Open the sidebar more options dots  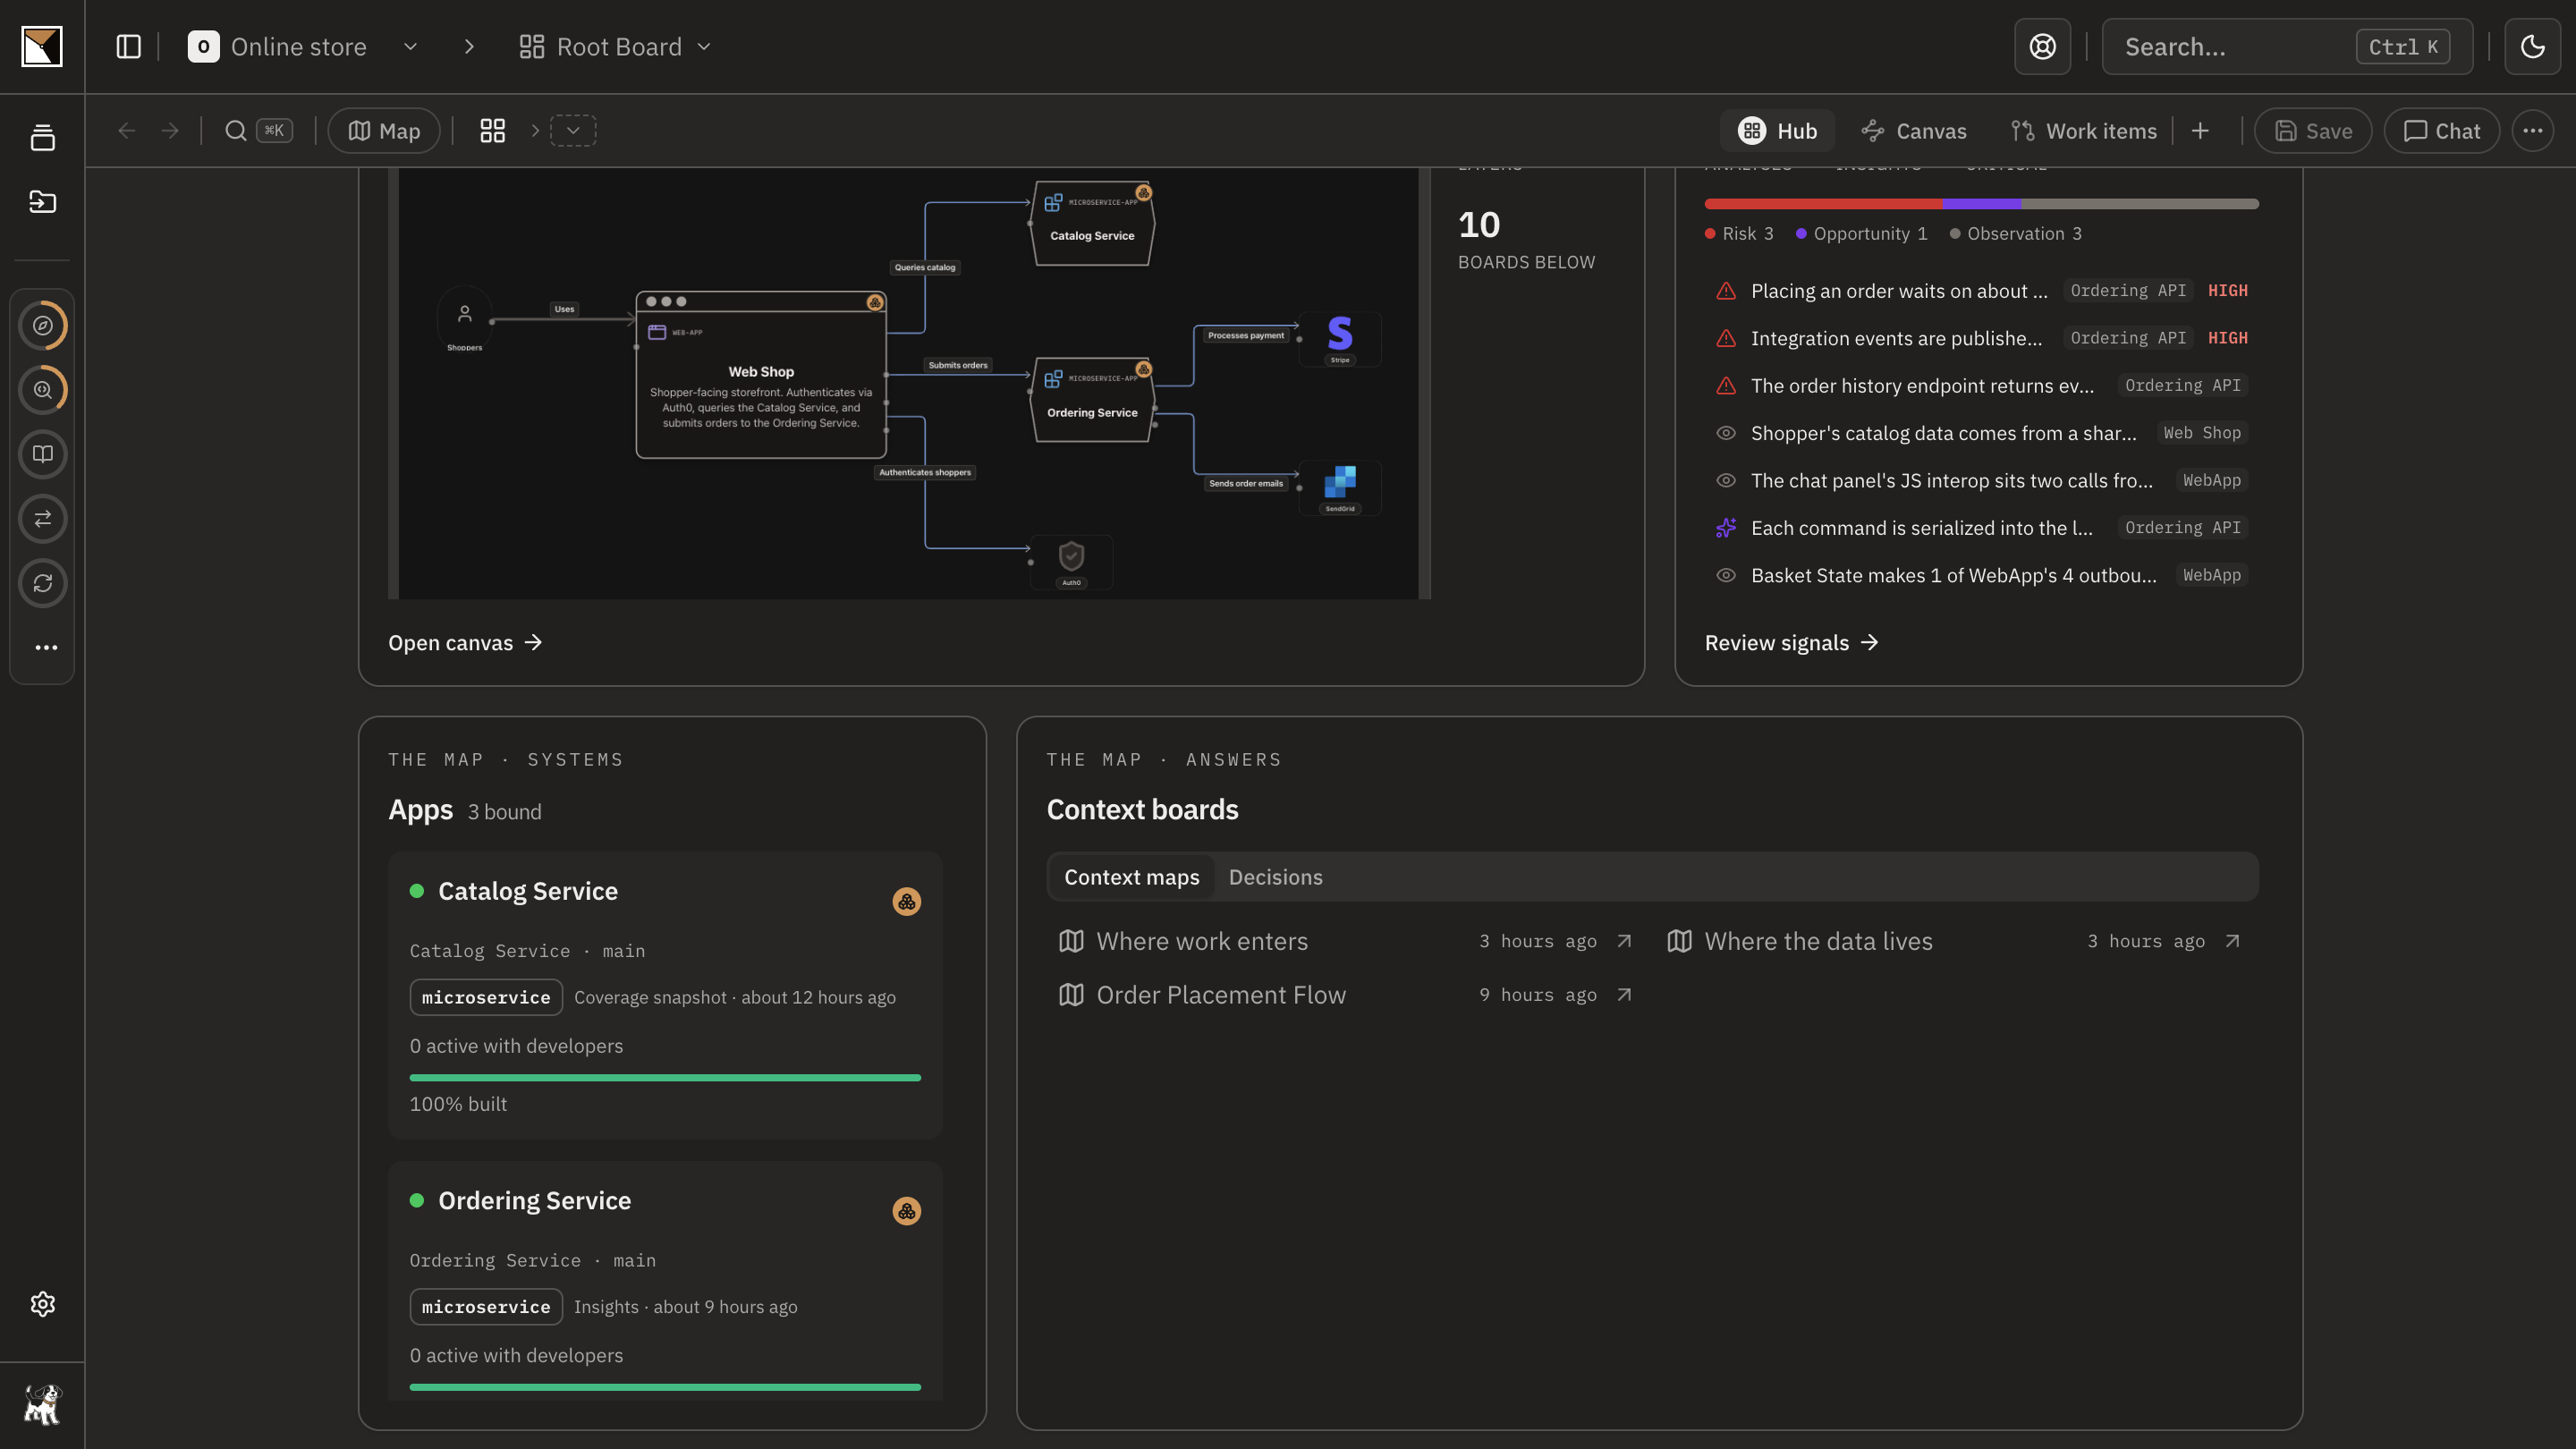pyautogui.click(x=46, y=648)
